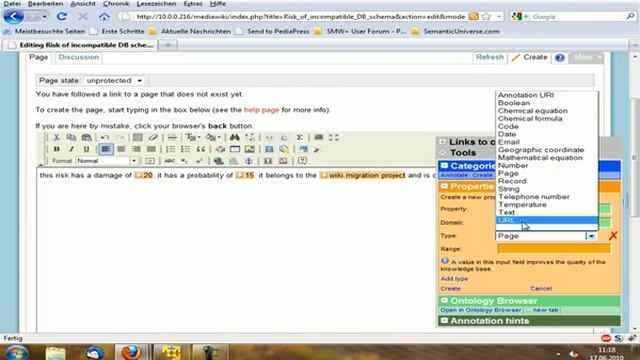Open the Type dropdown arrow showing Page

click(x=591, y=236)
